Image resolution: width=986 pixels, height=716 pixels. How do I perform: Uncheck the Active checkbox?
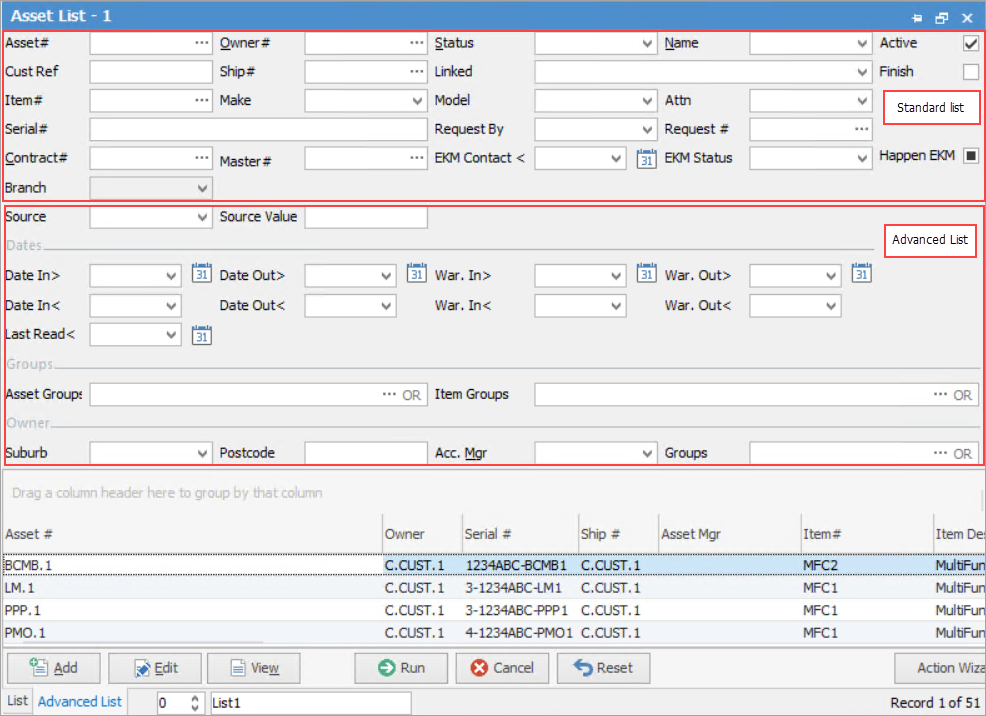970,44
